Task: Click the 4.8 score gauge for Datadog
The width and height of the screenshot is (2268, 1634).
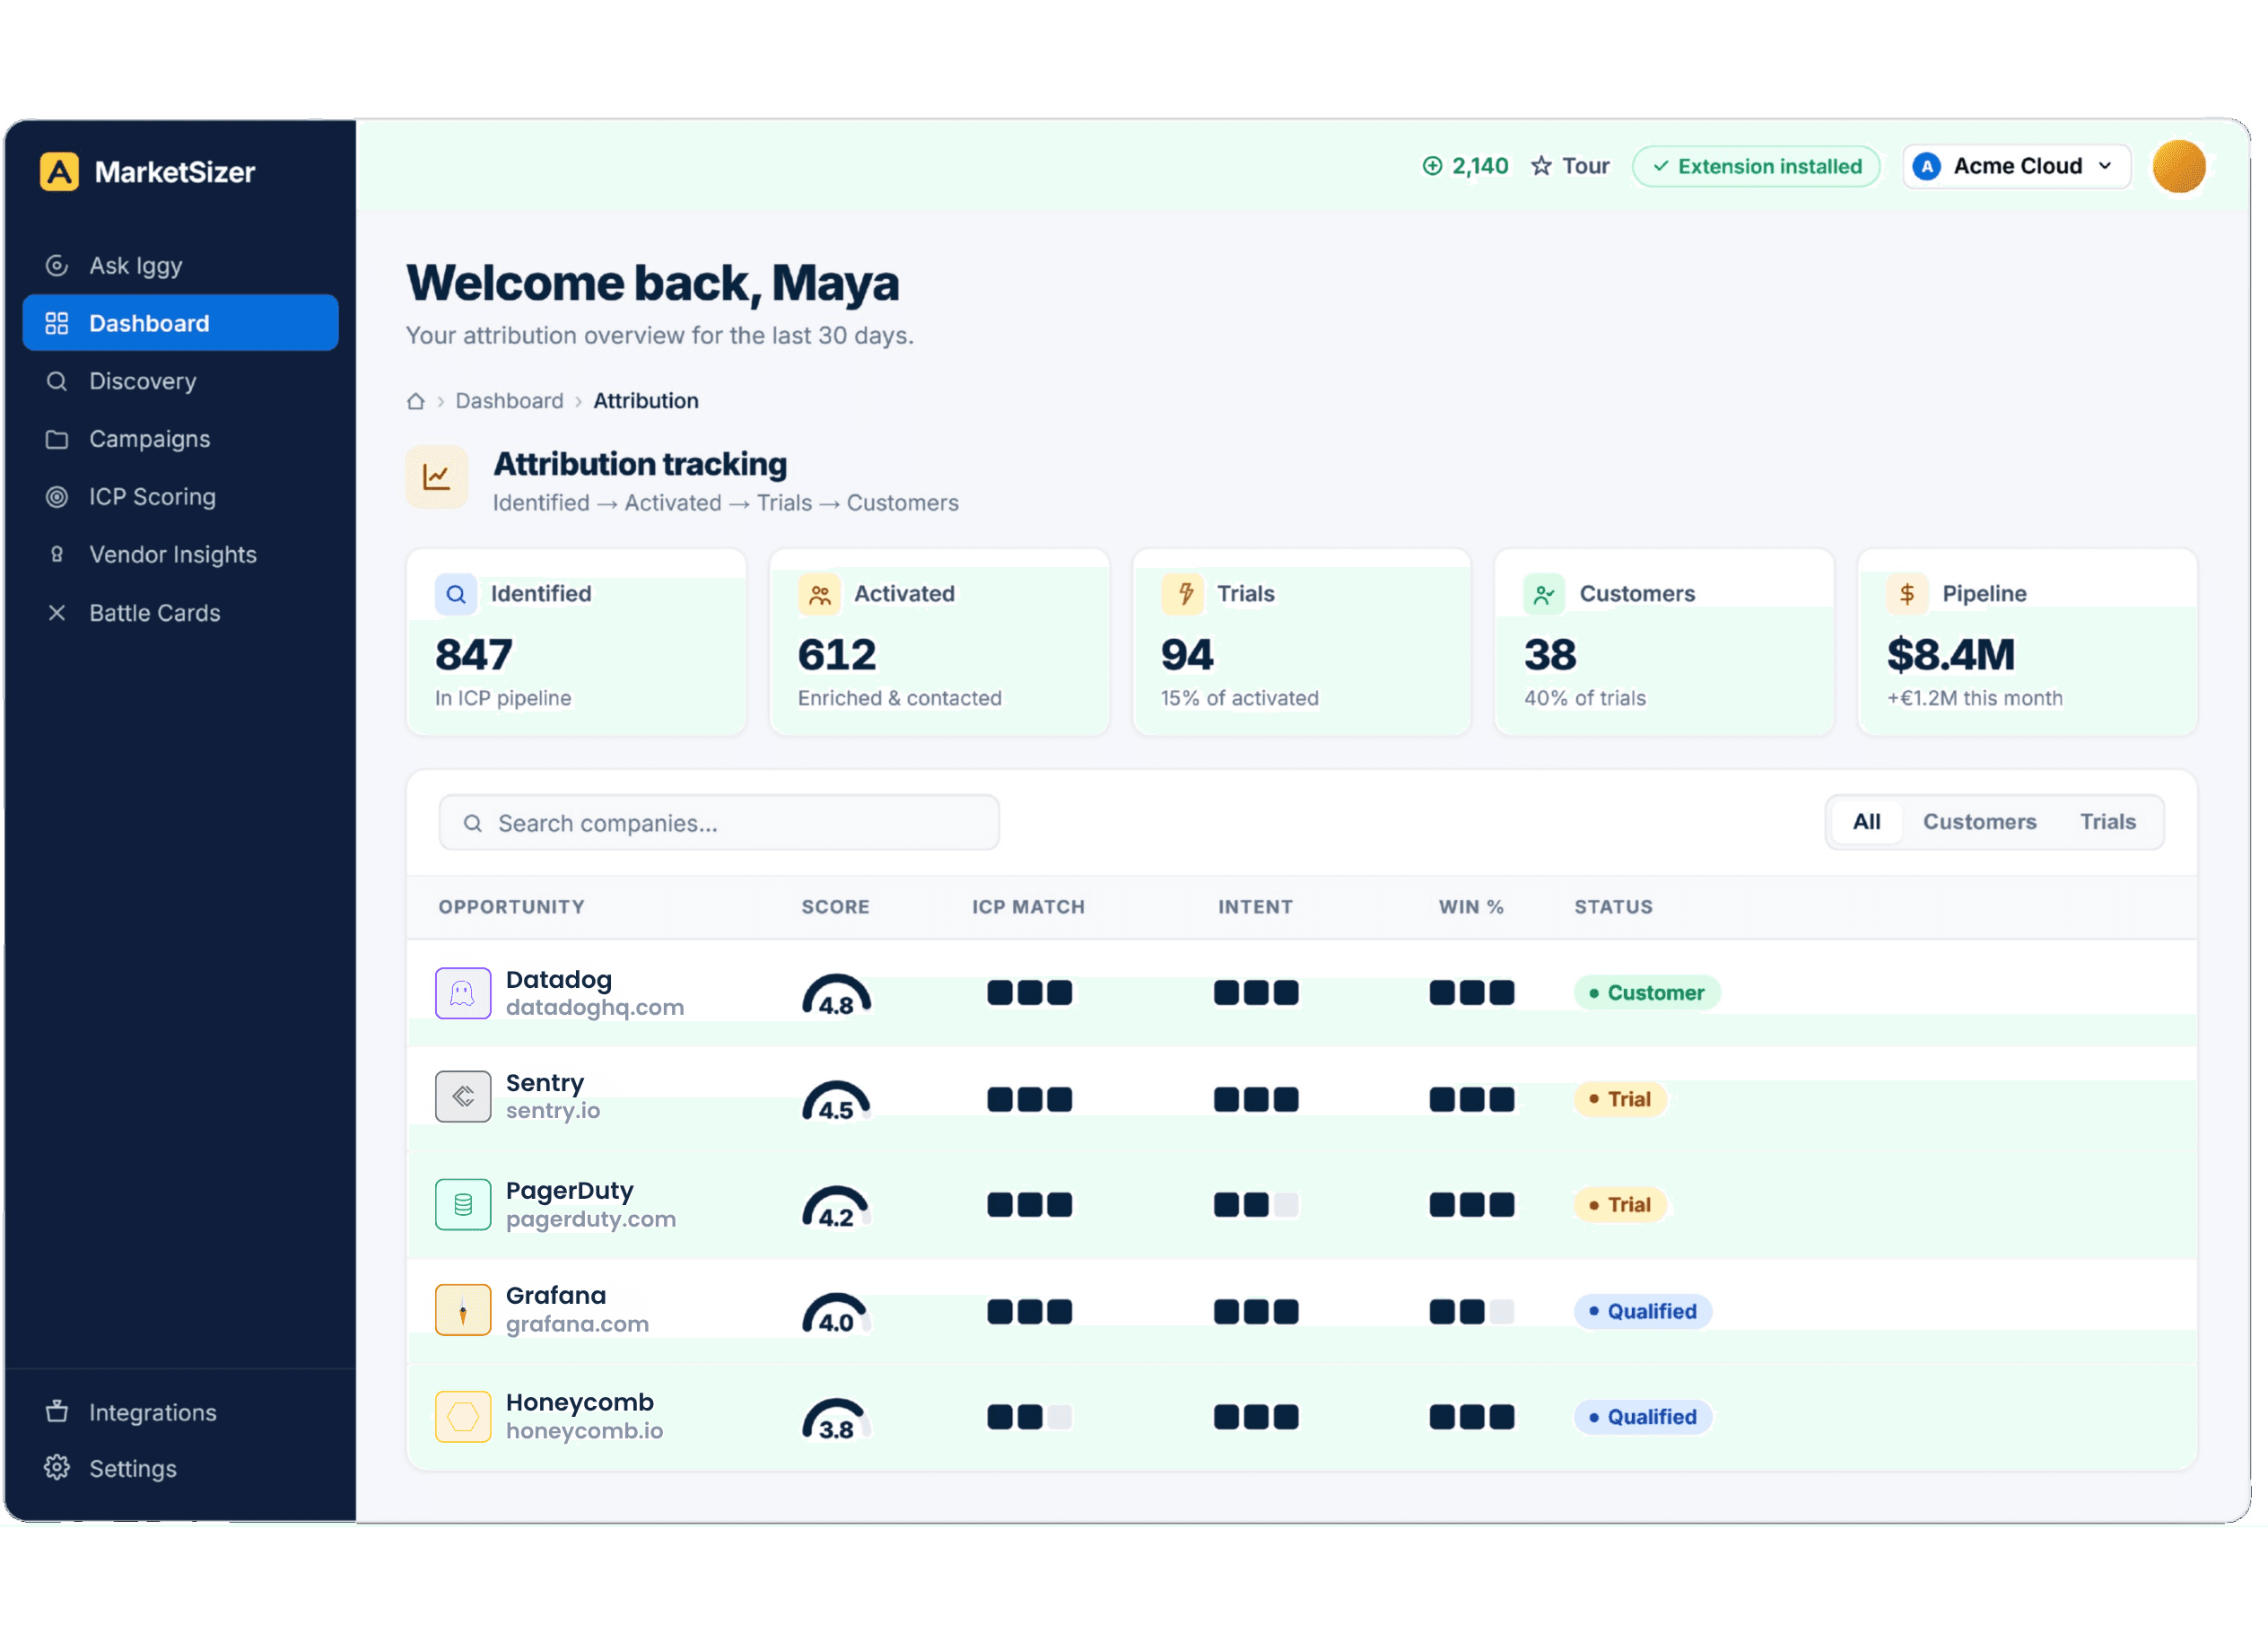Action: pyautogui.click(x=837, y=996)
